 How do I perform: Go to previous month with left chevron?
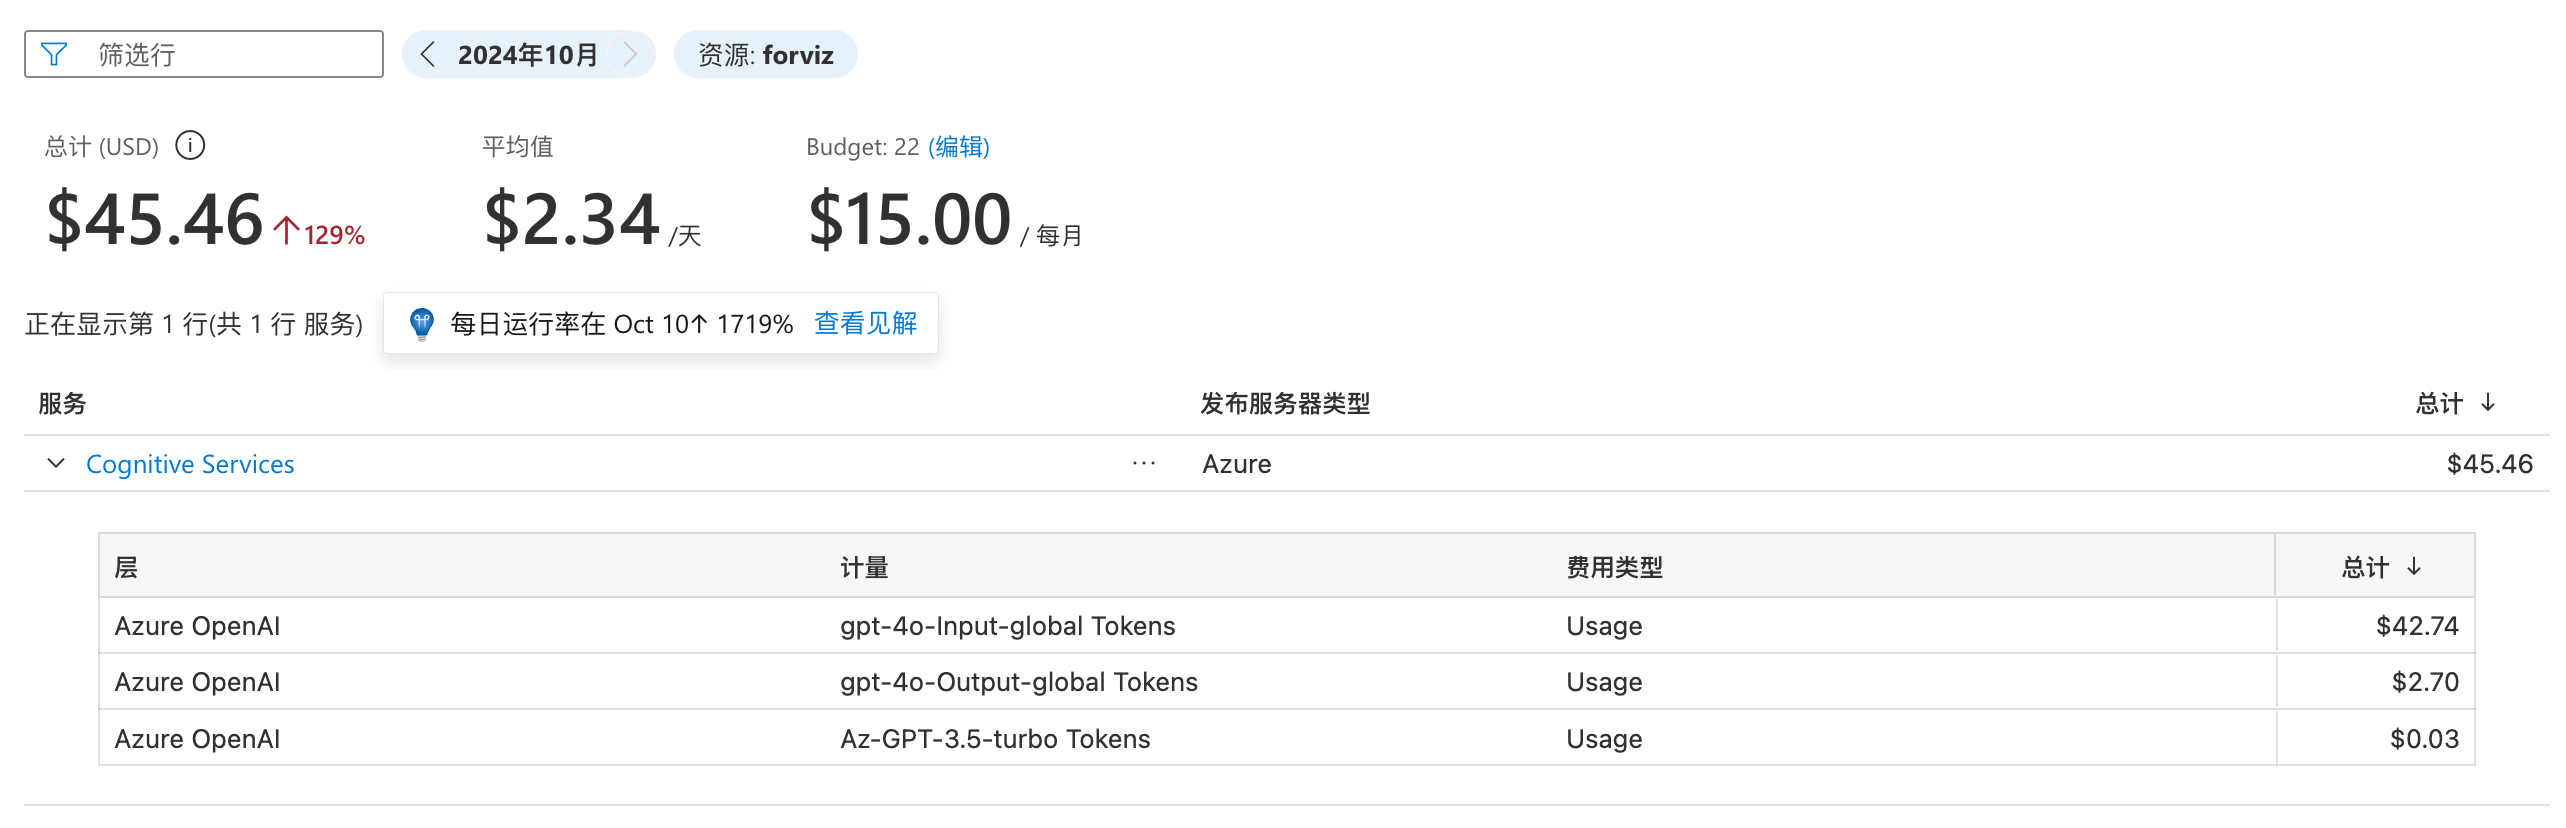[428, 54]
